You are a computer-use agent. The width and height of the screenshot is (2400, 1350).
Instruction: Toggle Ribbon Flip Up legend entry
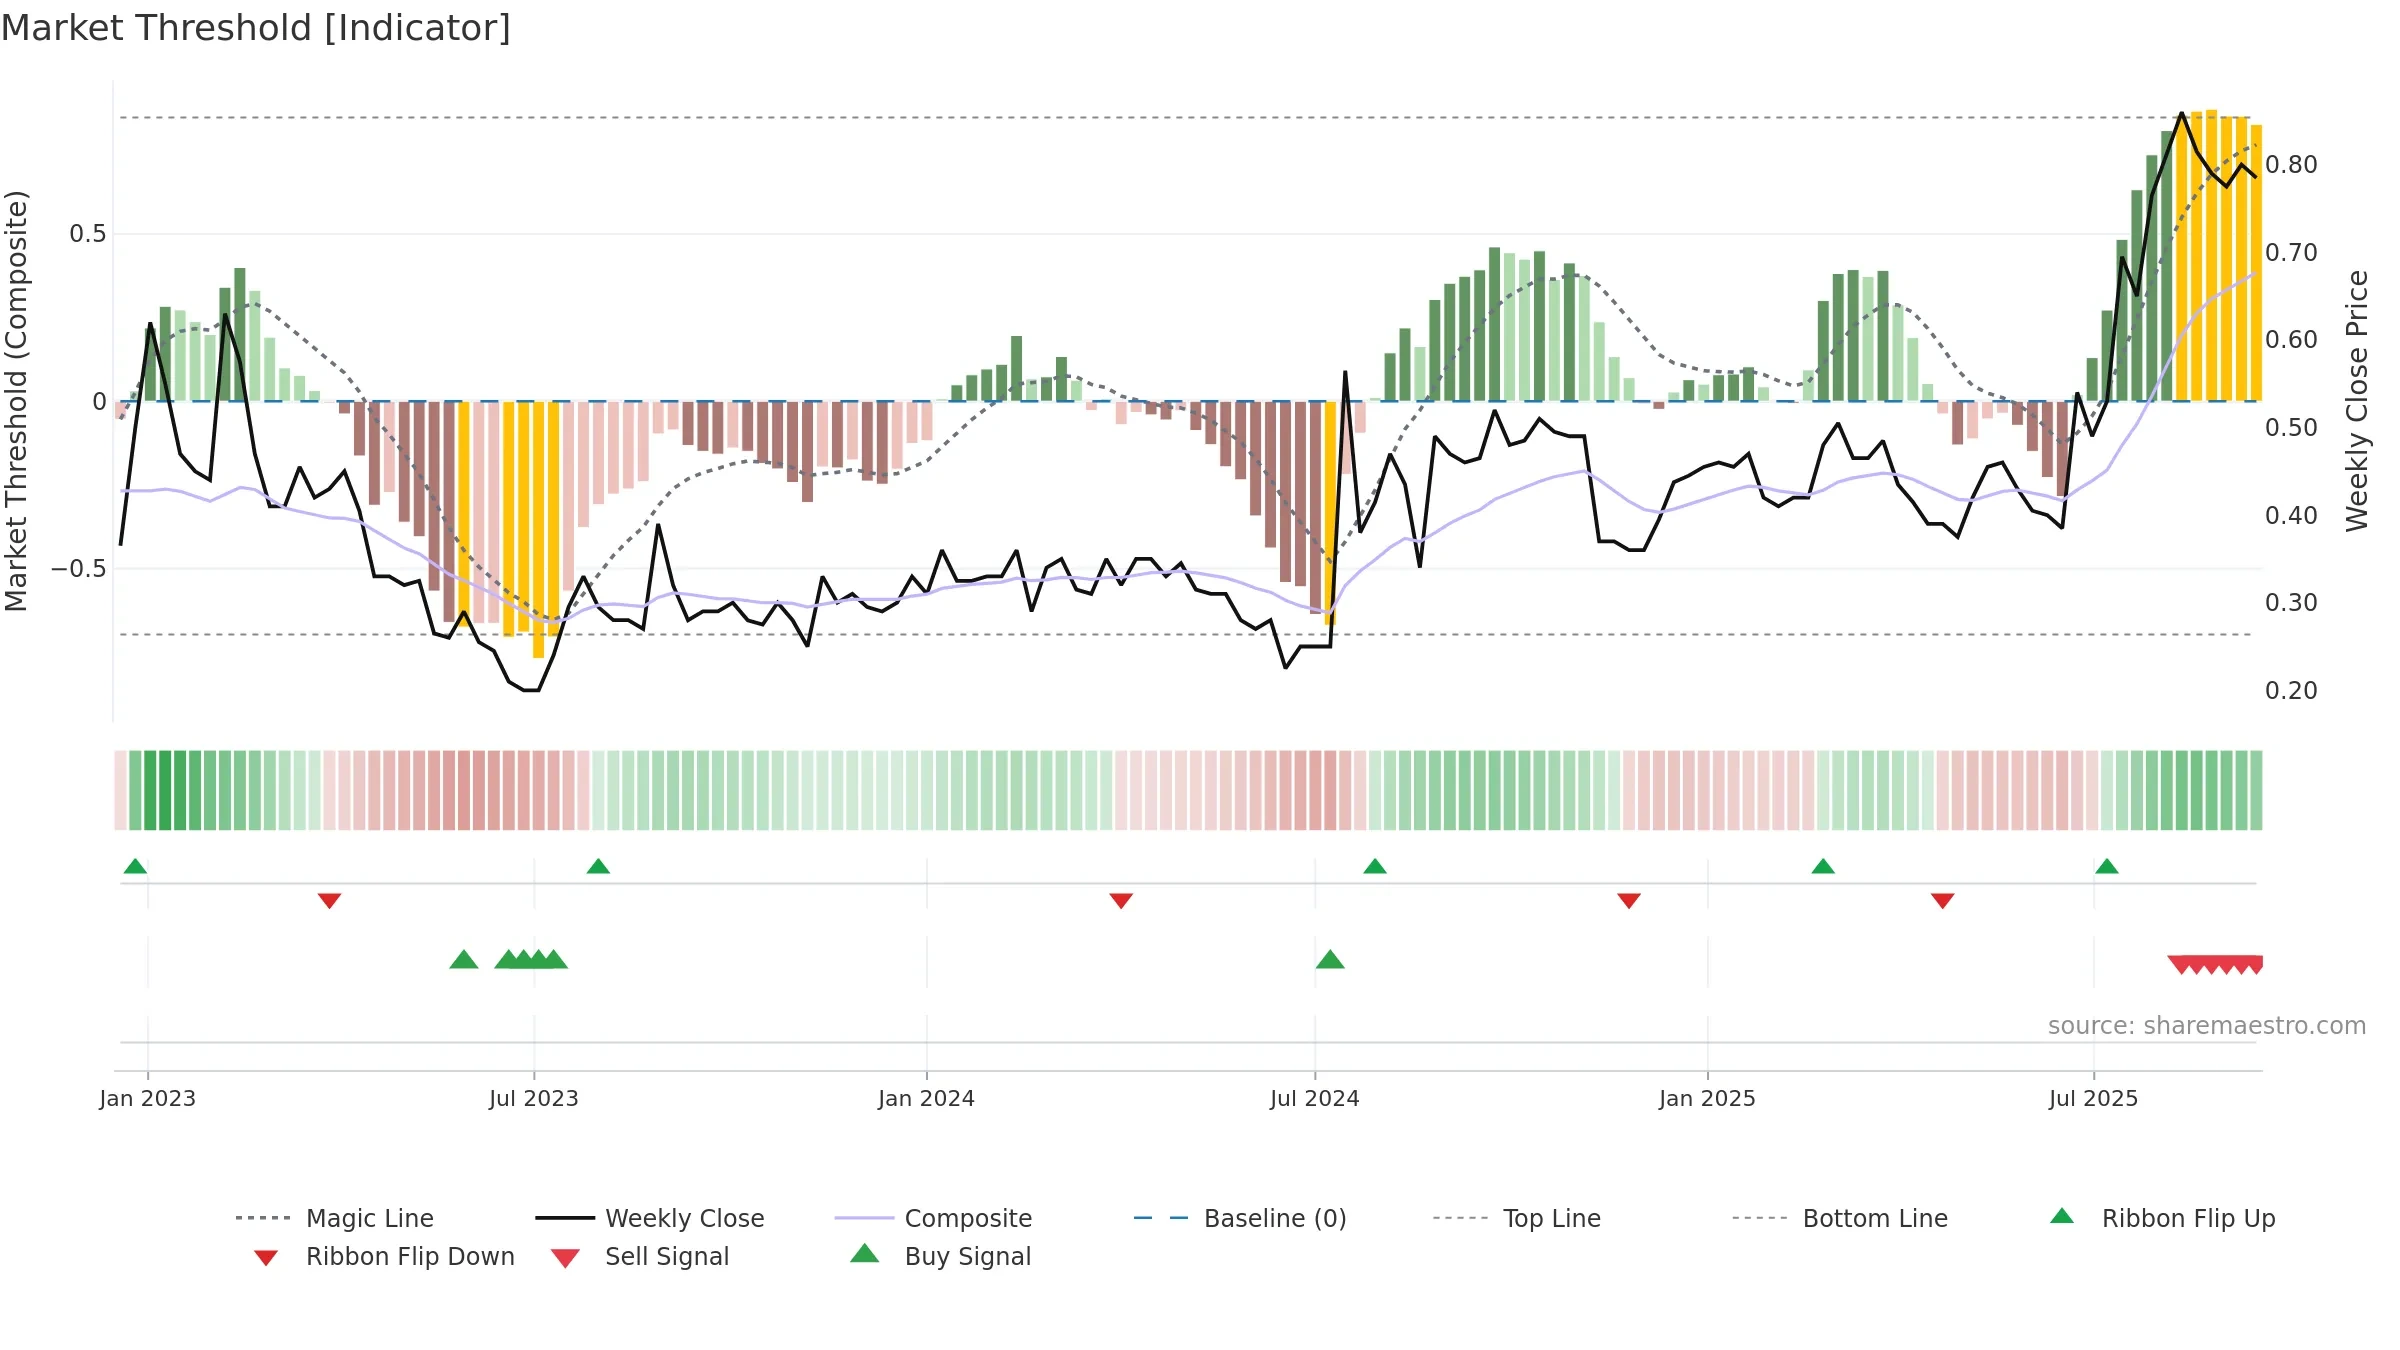click(x=2162, y=1218)
